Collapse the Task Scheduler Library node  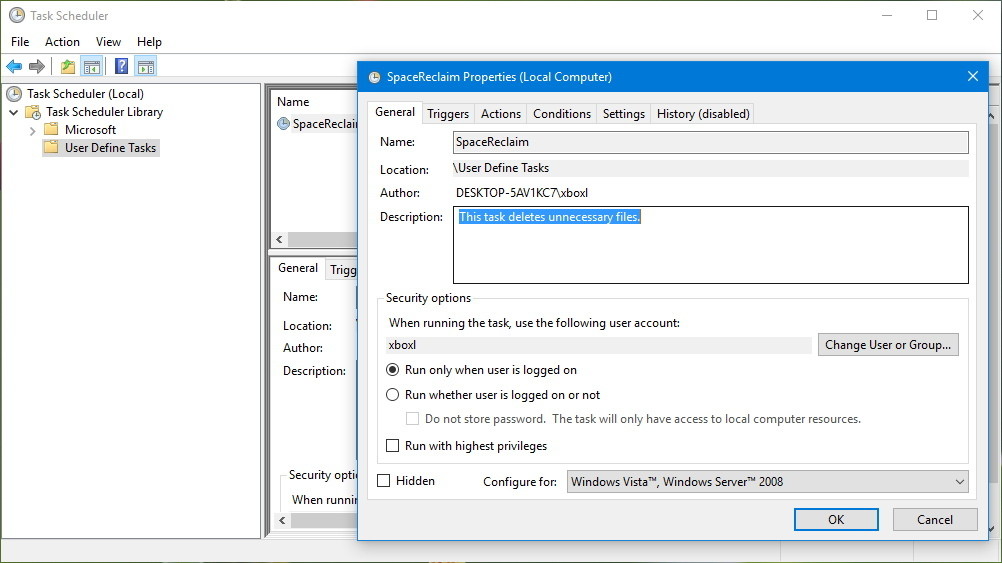(14, 112)
